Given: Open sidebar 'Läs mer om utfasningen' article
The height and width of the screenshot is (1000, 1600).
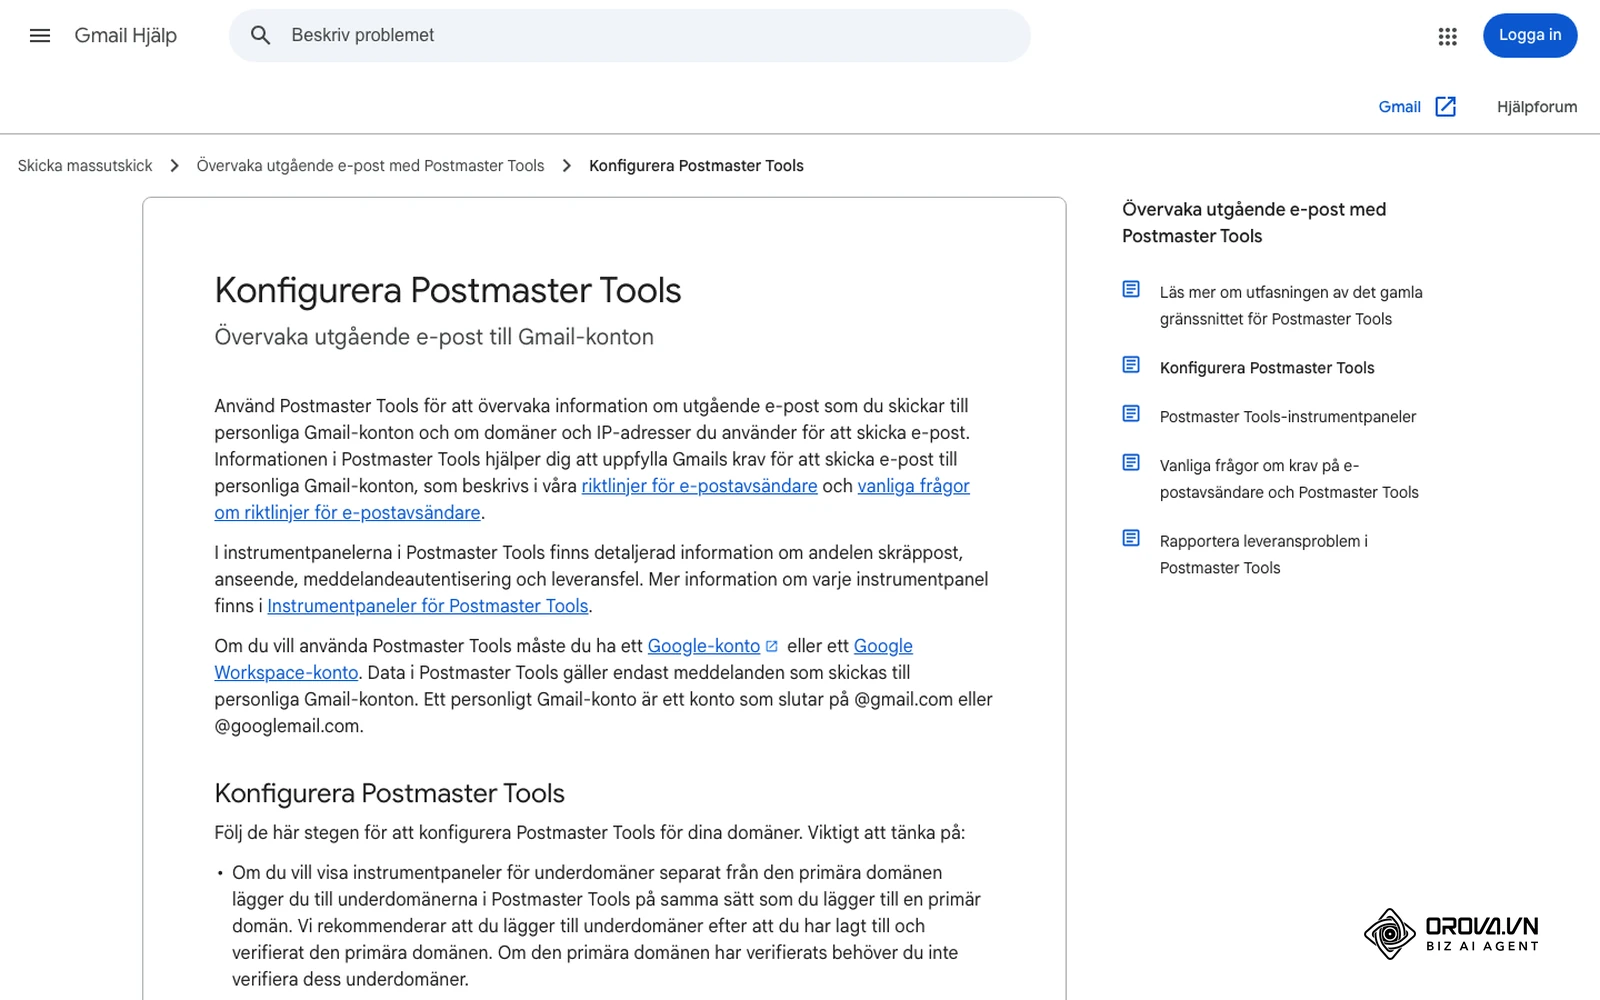Looking at the screenshot, I should click(1291, 306).
